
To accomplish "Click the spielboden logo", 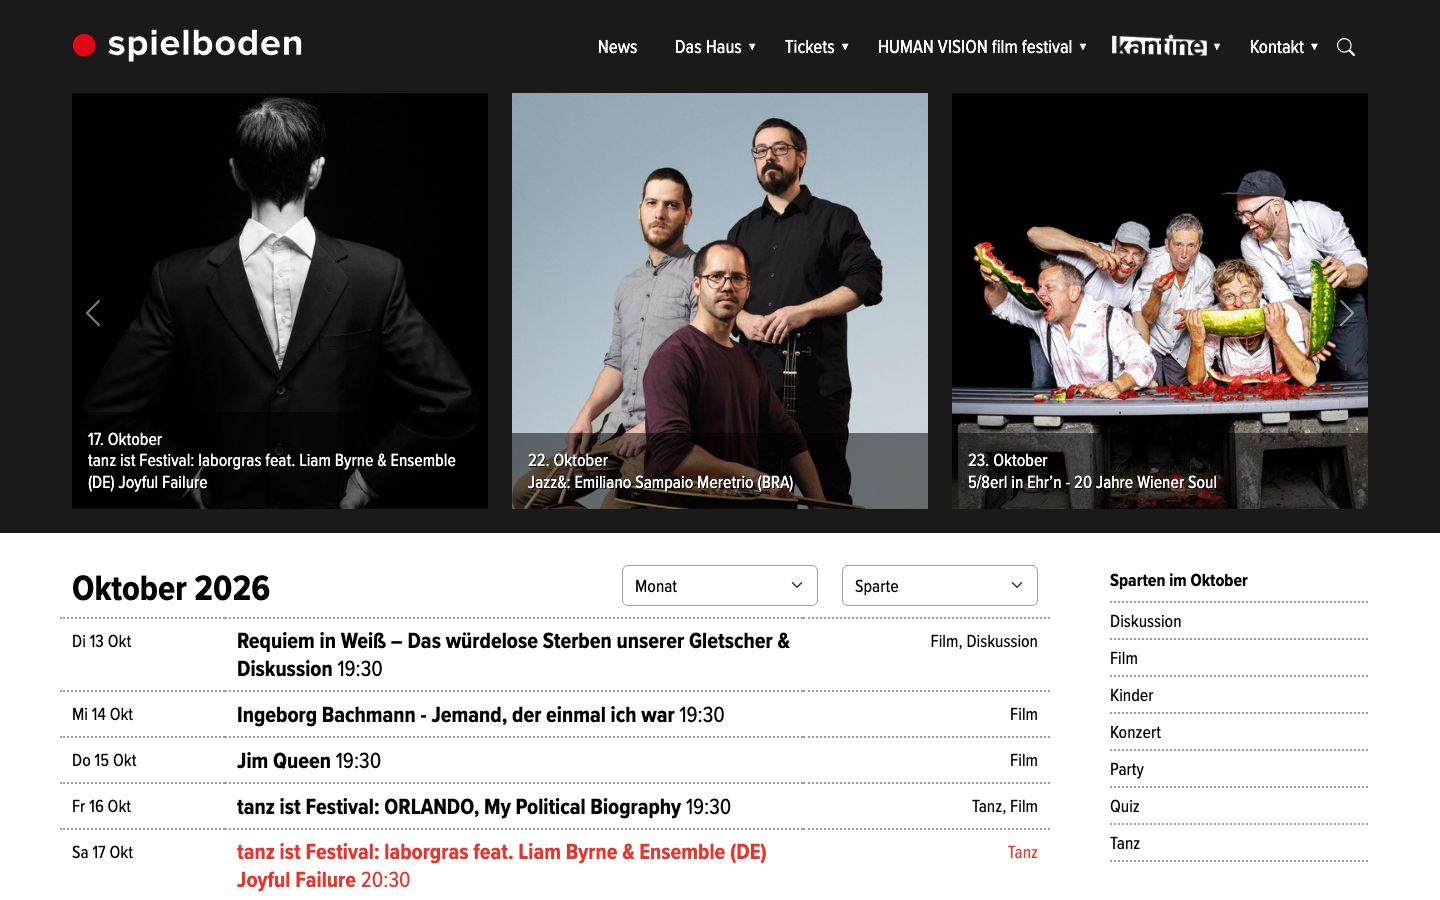I will coord(187,44).
